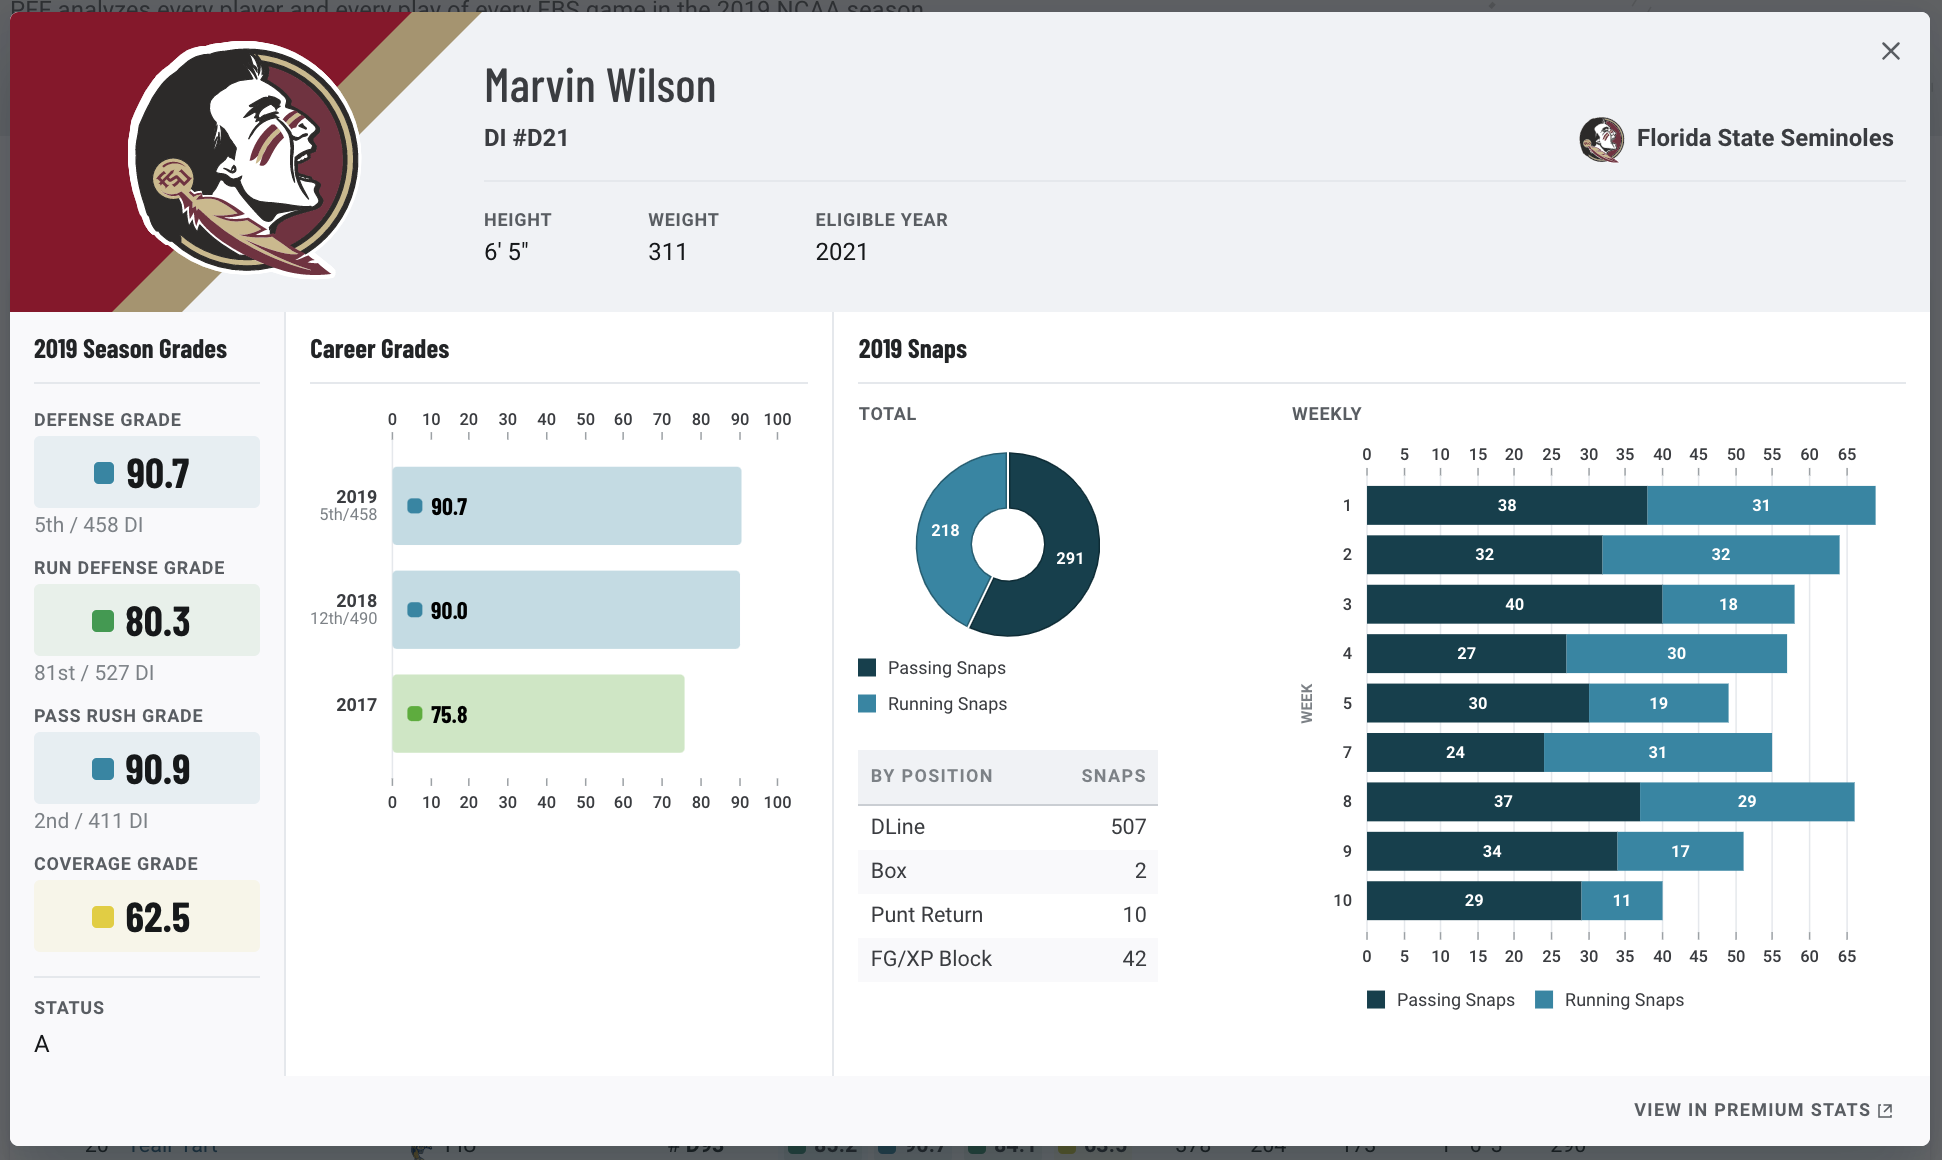
Task: Click week 3 passing snaps bar 40
Action: (1514, 604)
